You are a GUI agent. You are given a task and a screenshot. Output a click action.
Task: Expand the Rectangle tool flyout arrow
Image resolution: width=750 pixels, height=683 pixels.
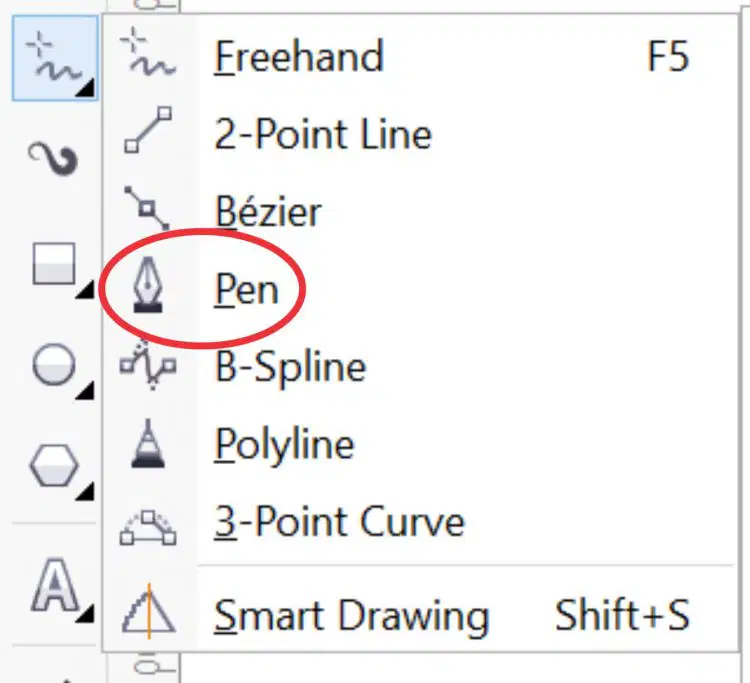(85, 290)
